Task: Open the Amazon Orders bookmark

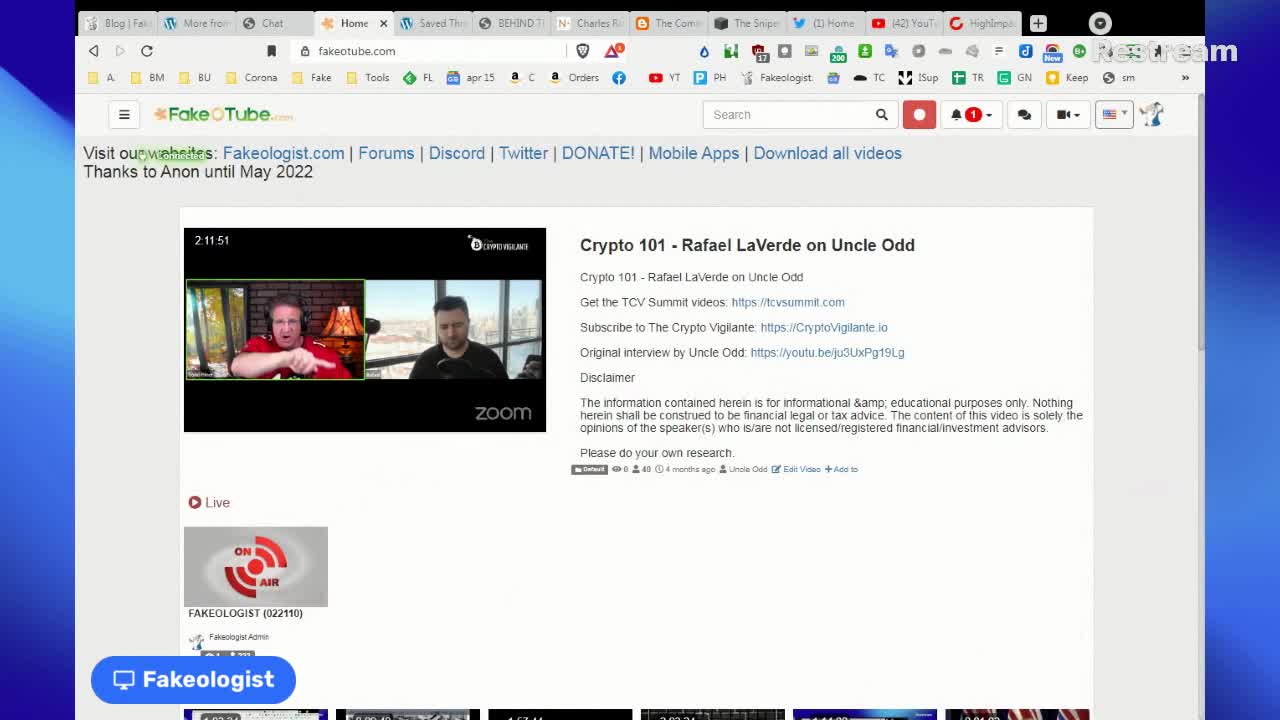Action: 574,77
